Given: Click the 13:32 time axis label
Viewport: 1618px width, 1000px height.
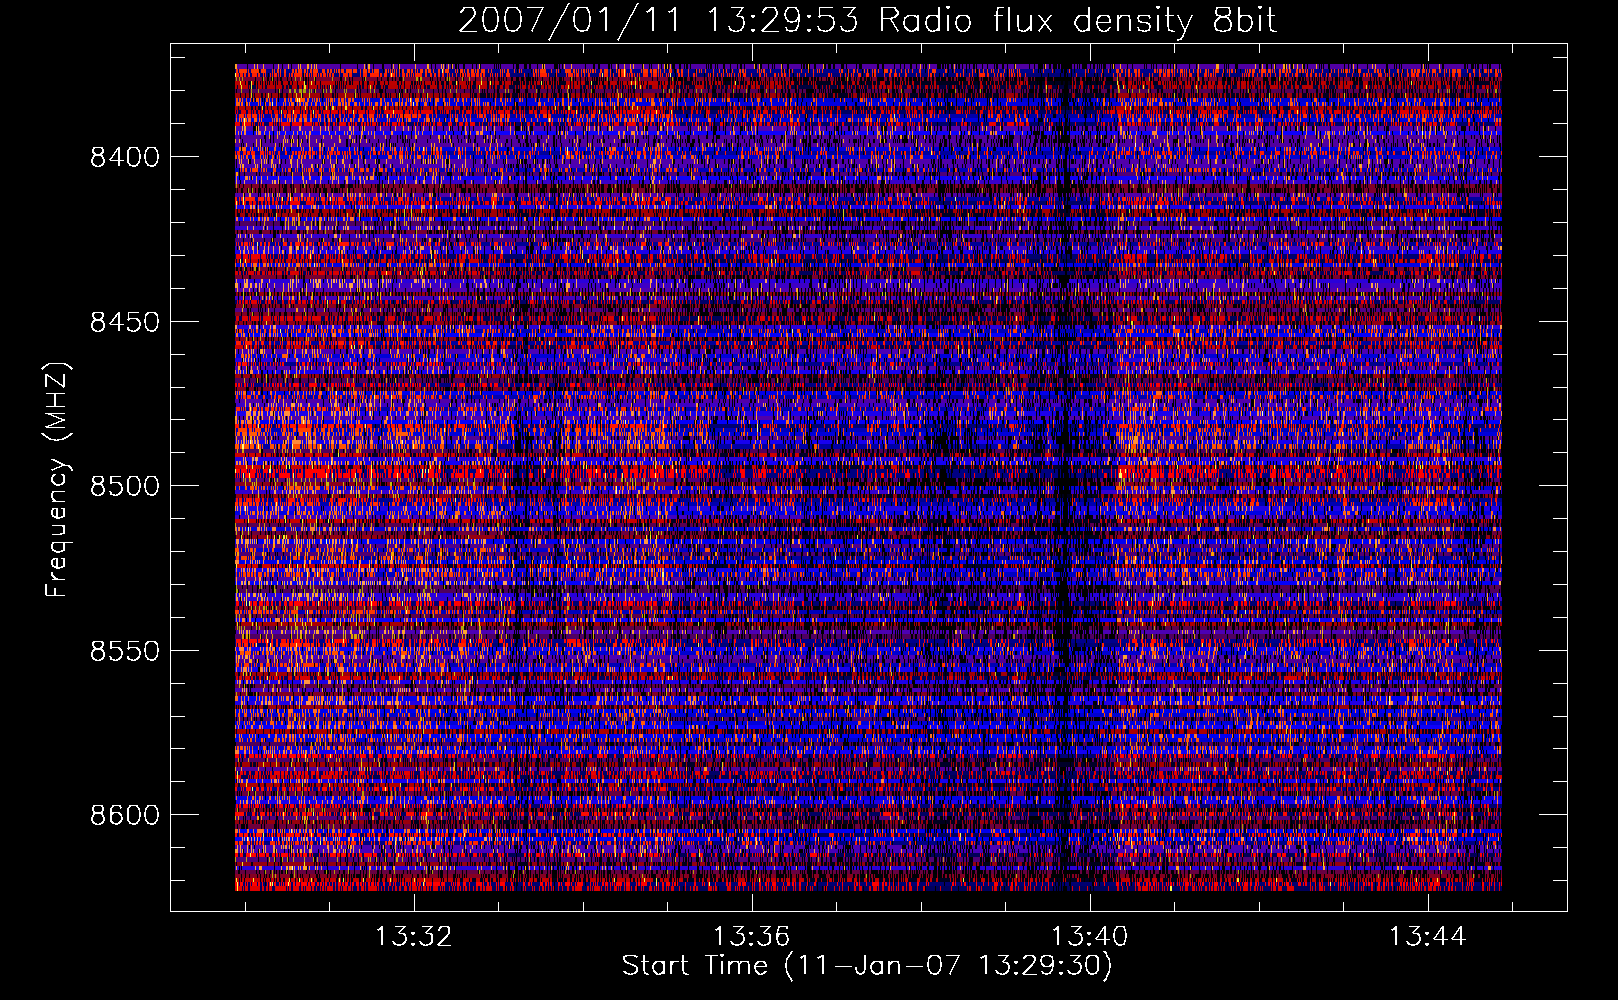Looking at the screenshot, I should [413, 937].
